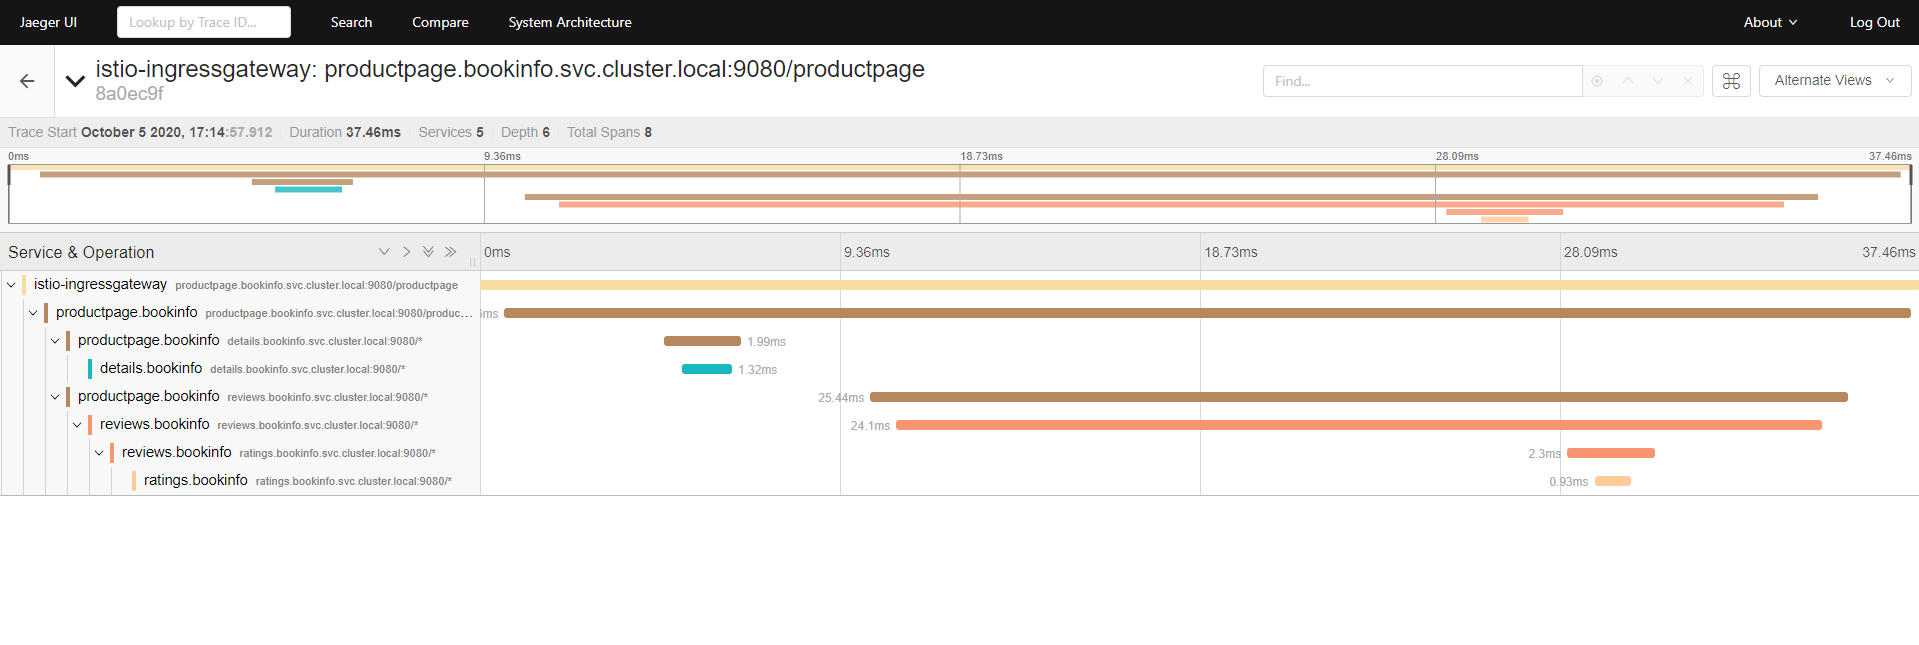Open the Alternate Views dropdown
The height and width of the screenshot is (645, 1919).
(x=1835, y=81)
